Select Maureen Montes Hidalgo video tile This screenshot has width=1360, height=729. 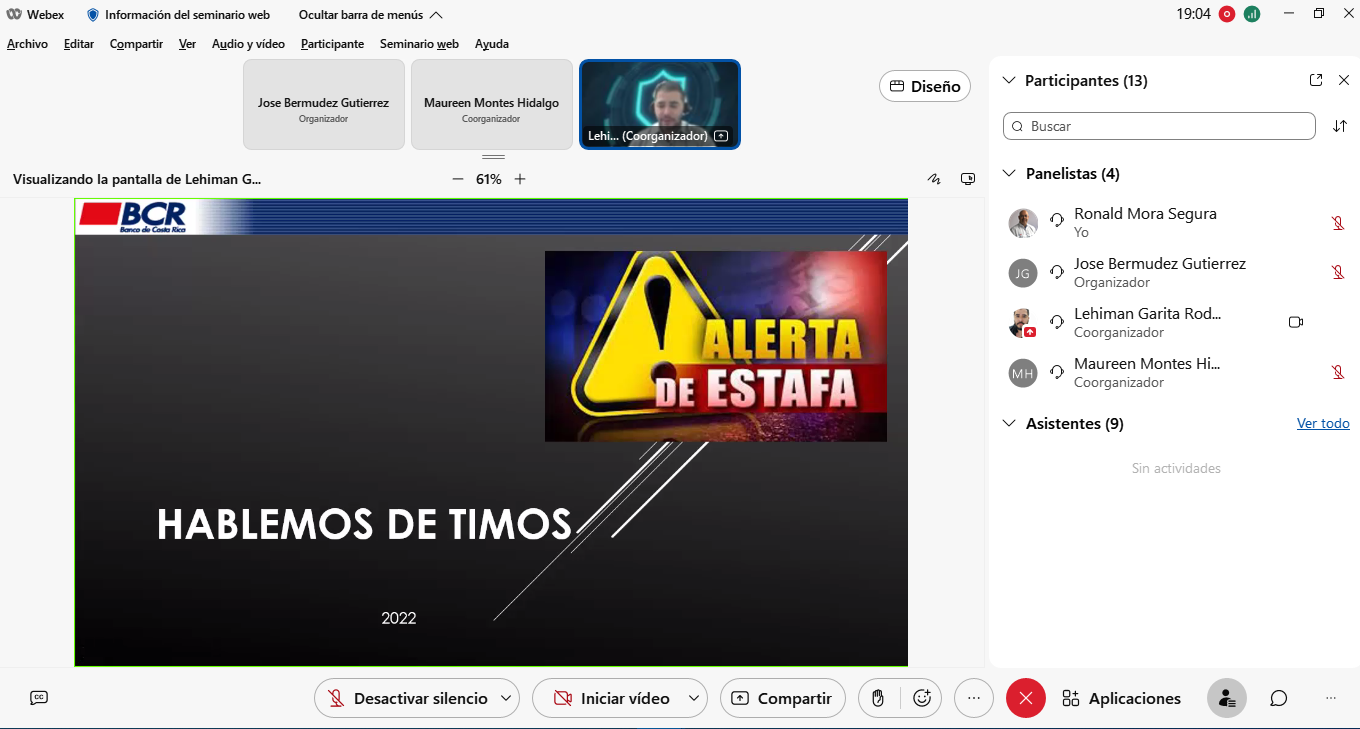pyautogui.click(x=492, y=105)
